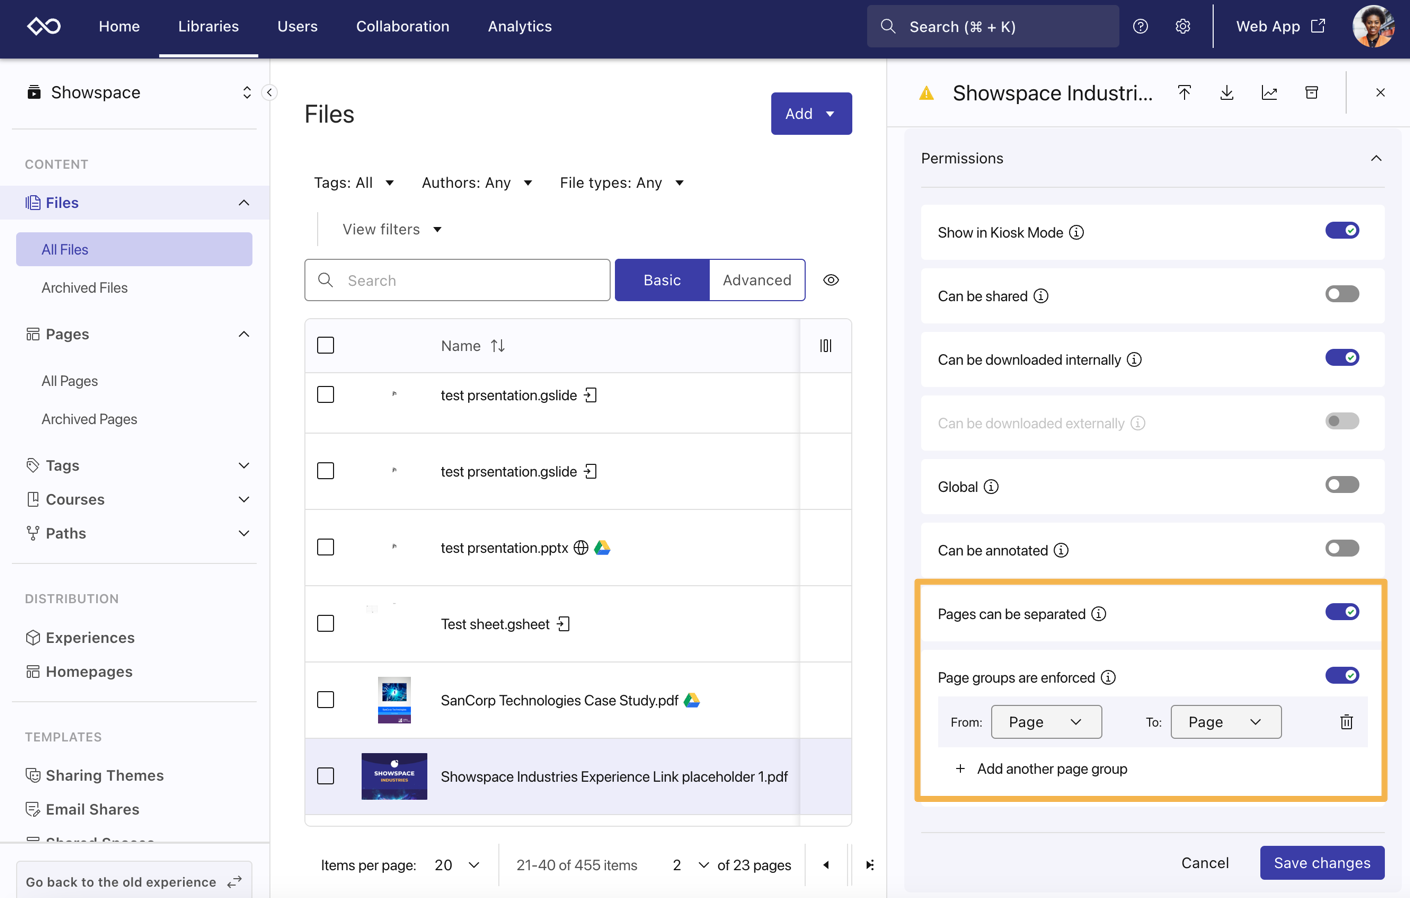Open the Users tab
1410x898 pixels.
pos(297,27)
